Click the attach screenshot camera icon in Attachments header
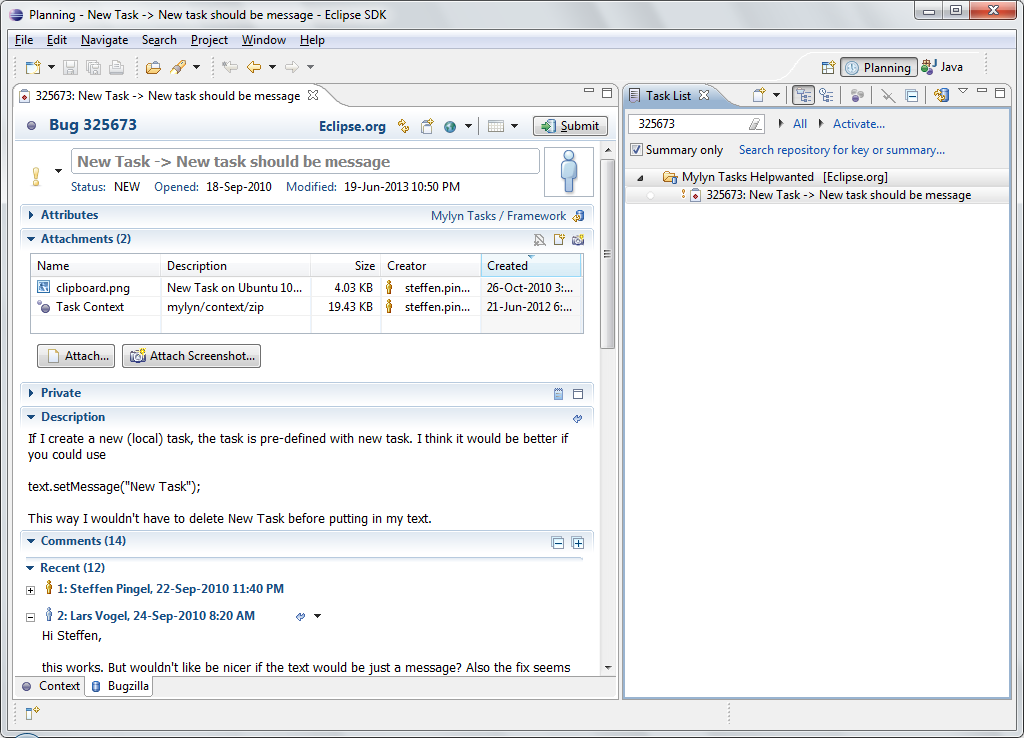 tap(578, 240)
